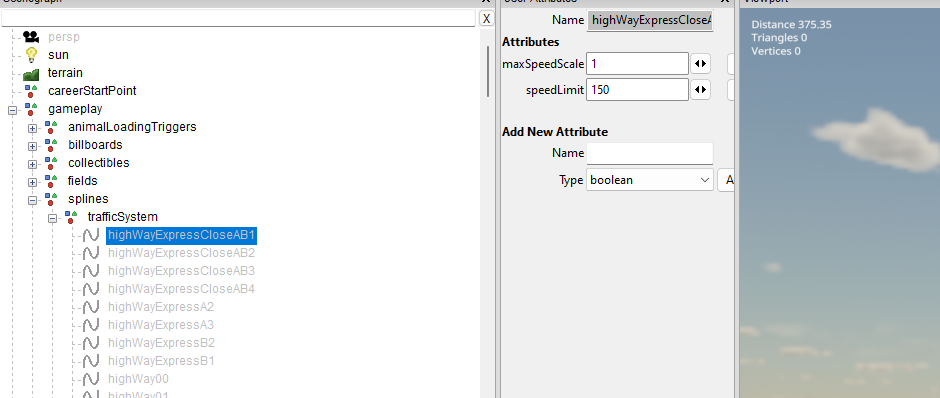Click the selected object Name field
Image resolution: width=940 pixels, height=398 pixels.
(x=650, y=20)
